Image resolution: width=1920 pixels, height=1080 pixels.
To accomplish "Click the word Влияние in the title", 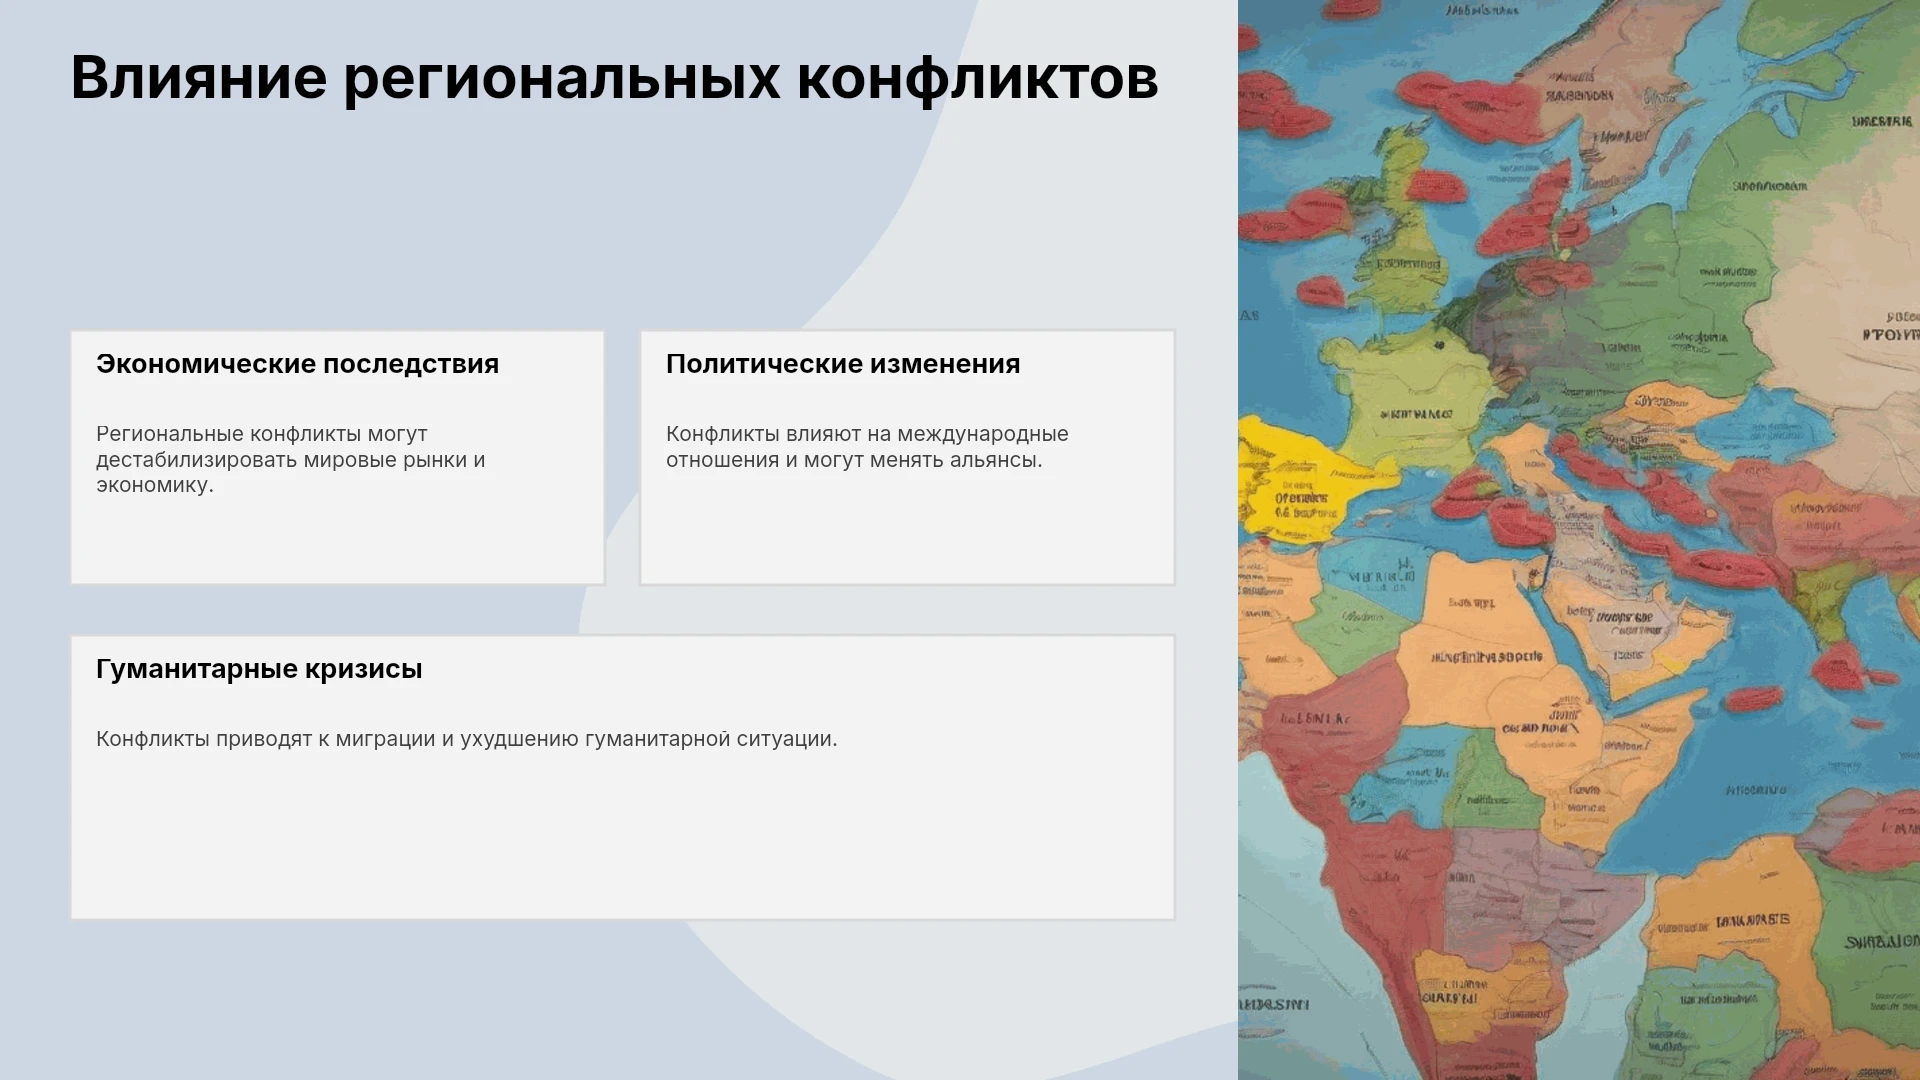I will coord(199,77).
